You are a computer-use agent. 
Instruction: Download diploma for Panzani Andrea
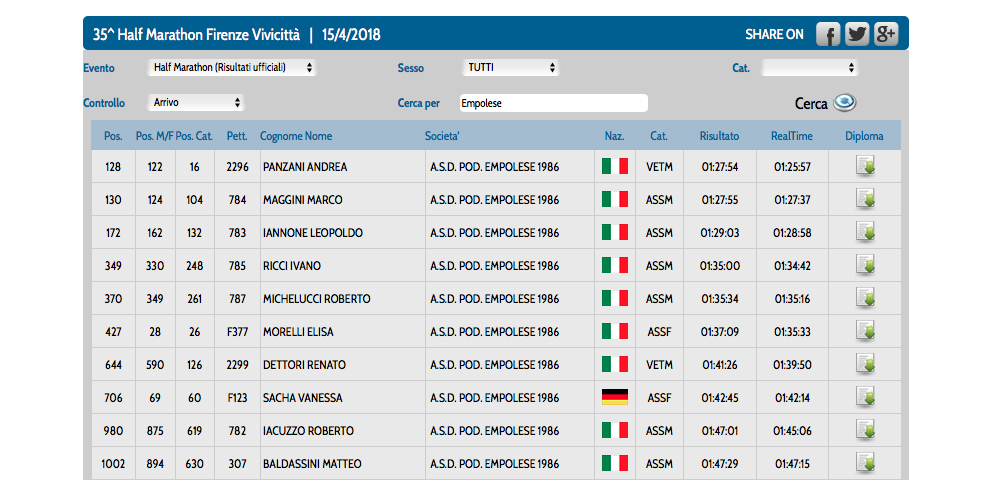tap(865, 166)
